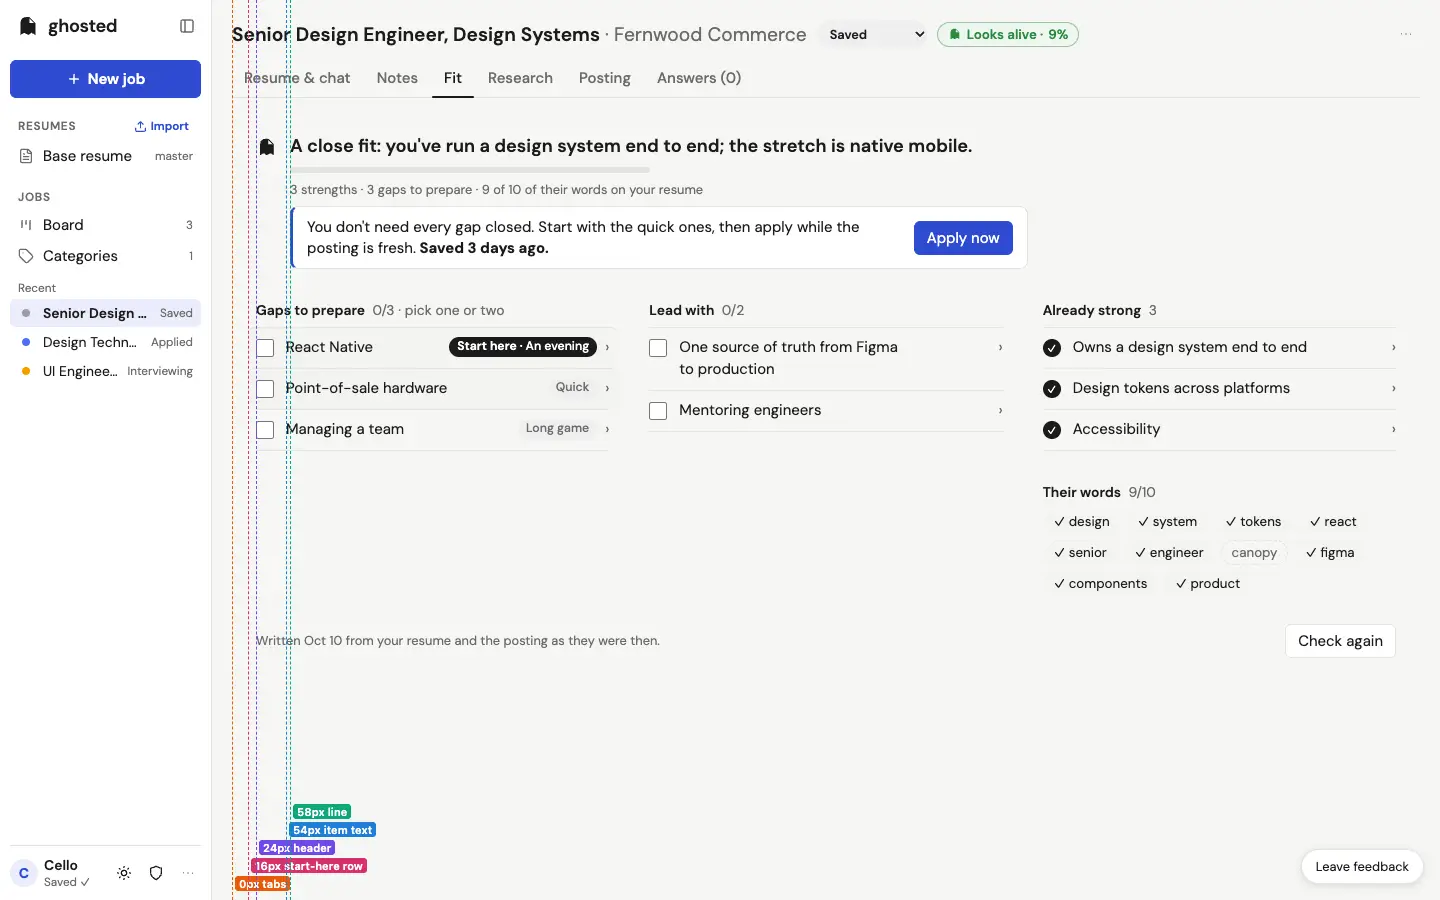This screenshot has width=1440, height=900.
Task: Click the checkmark beside Accessibility
Action: click(x=1052, y=430)
